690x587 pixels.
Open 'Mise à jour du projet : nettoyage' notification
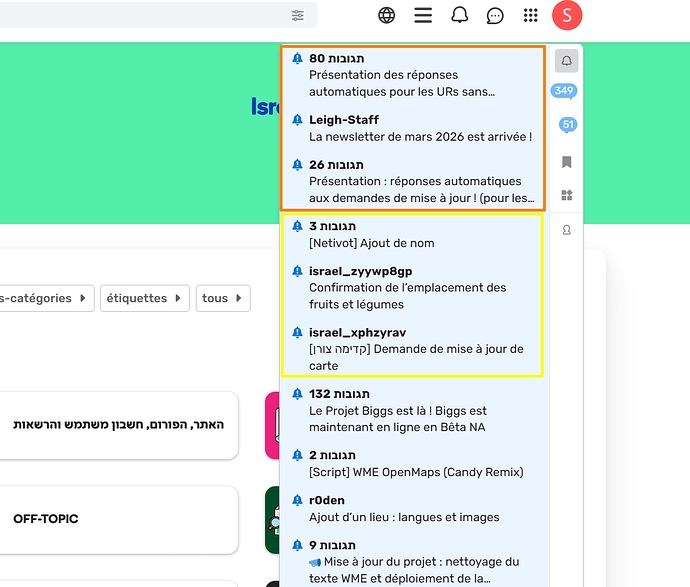414,561
